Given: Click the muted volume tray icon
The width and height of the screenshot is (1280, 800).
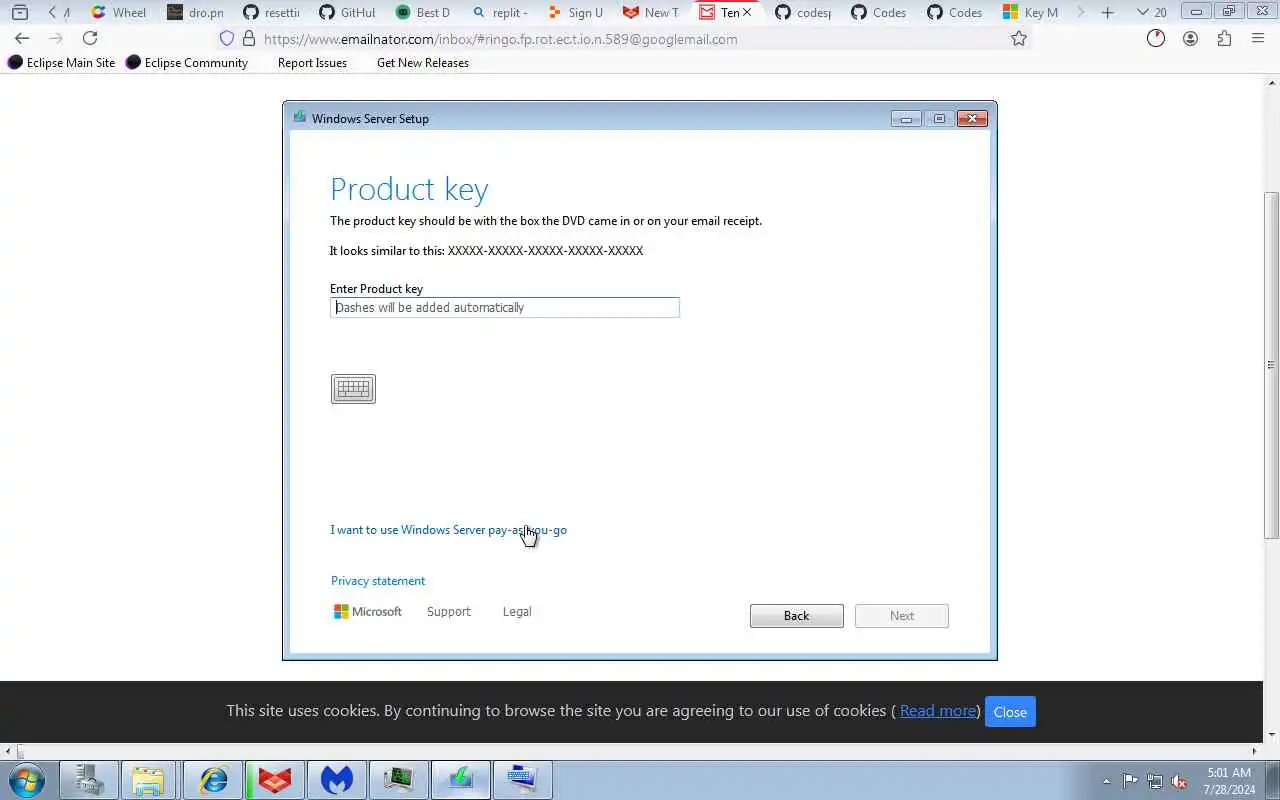Looking at the screenshot, I should point(1180,781).
